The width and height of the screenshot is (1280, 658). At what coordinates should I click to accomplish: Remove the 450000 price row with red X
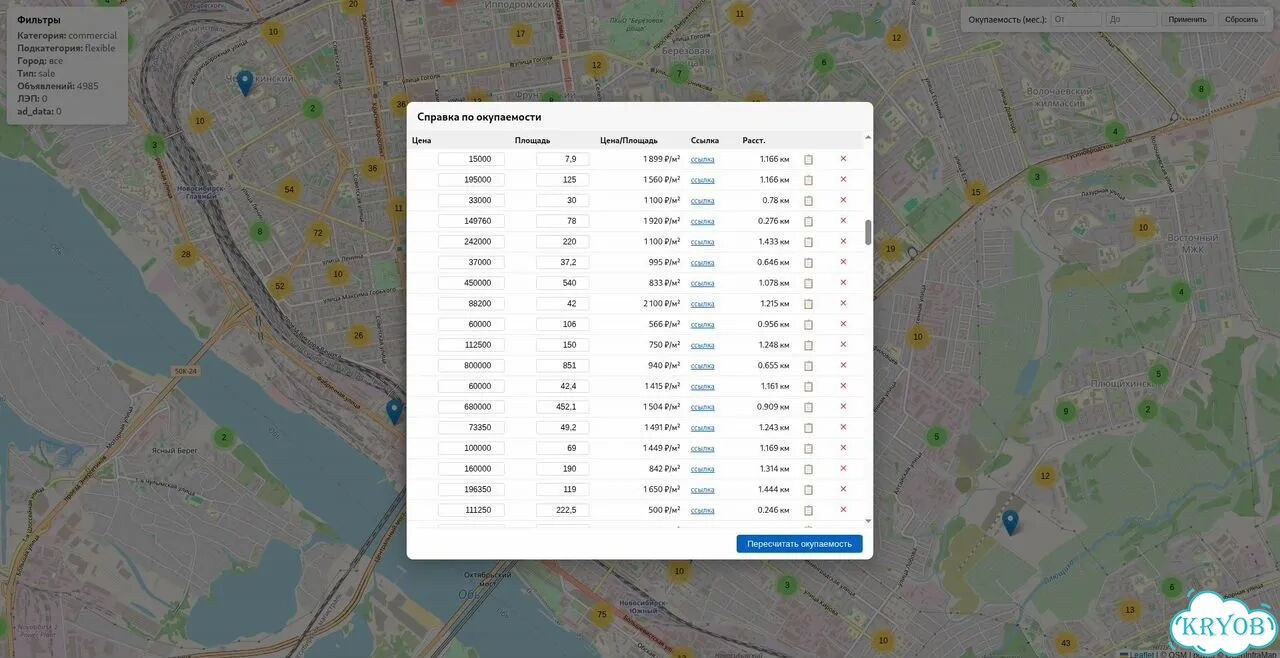click(x=843, y=282)
